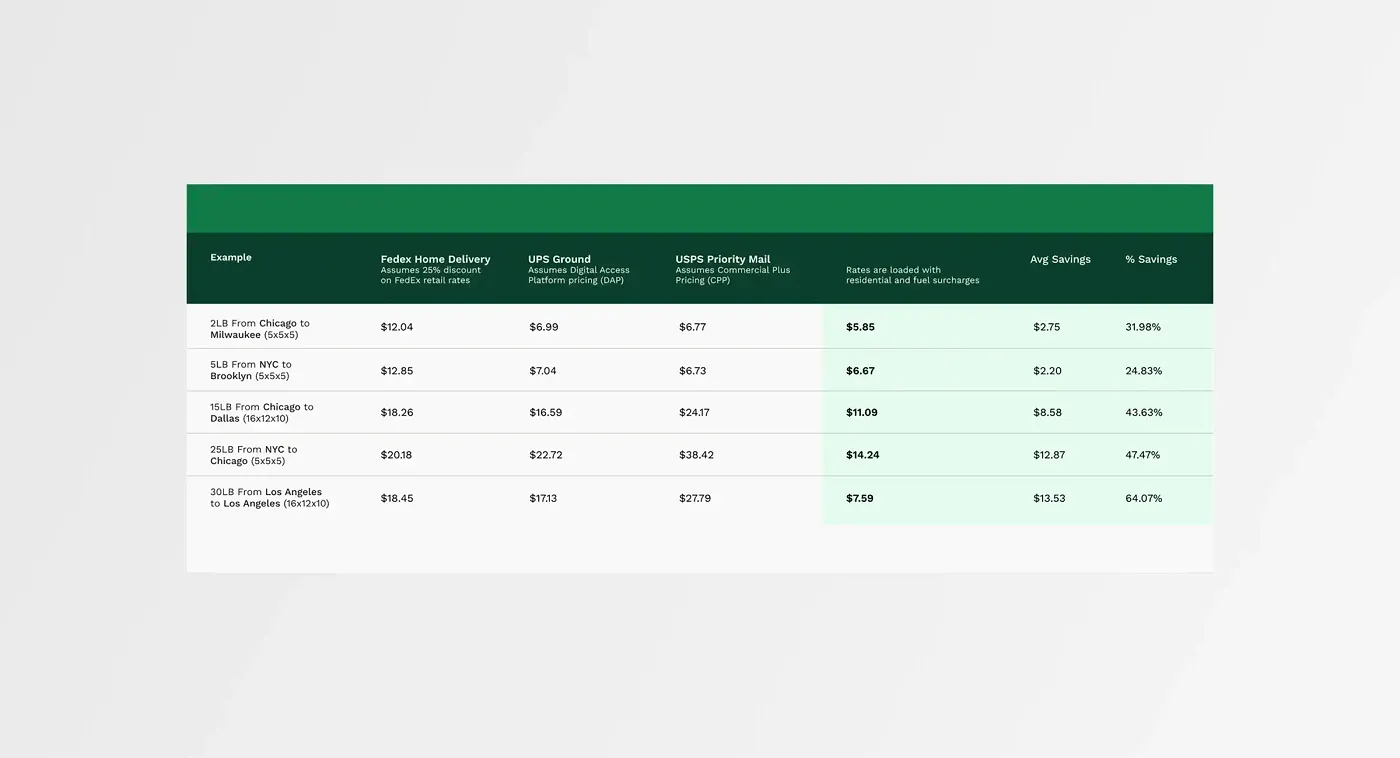Viewport: 1400px width, 758px height.
Task: Click the average savings value "$8.58"
Action: (1048, 412)
